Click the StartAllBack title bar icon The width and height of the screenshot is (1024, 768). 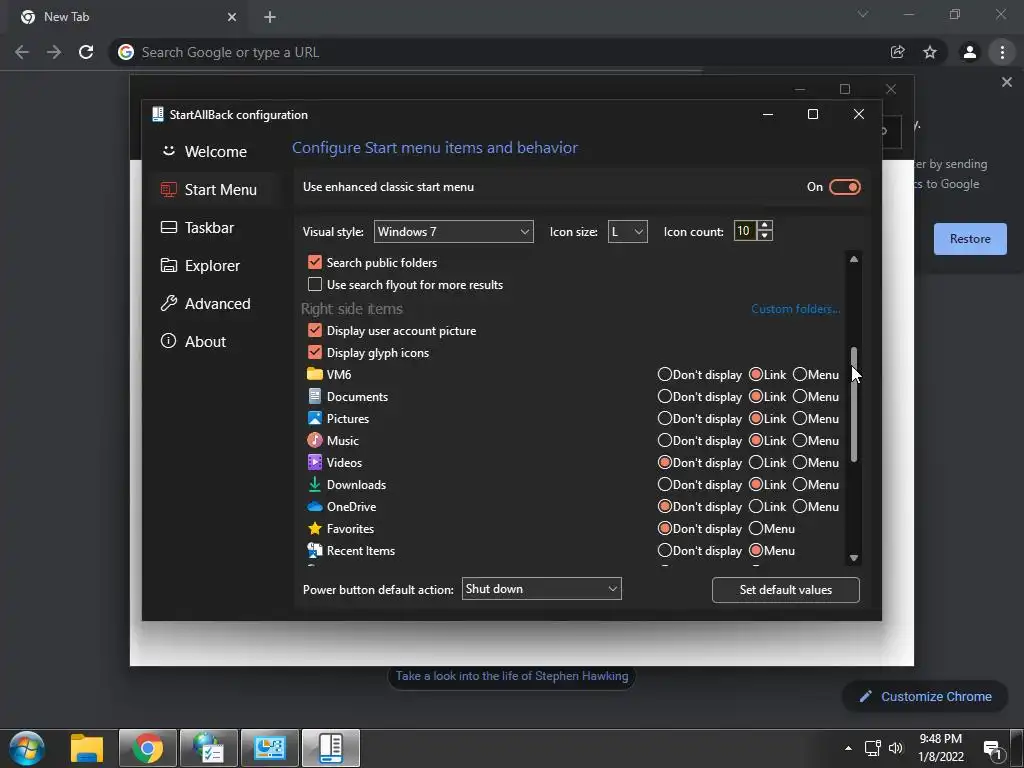point(157,114)
